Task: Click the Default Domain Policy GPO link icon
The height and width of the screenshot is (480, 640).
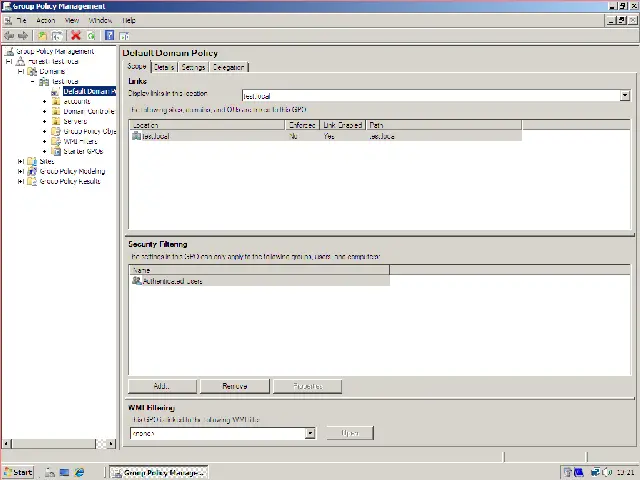Action: point(56,92)
